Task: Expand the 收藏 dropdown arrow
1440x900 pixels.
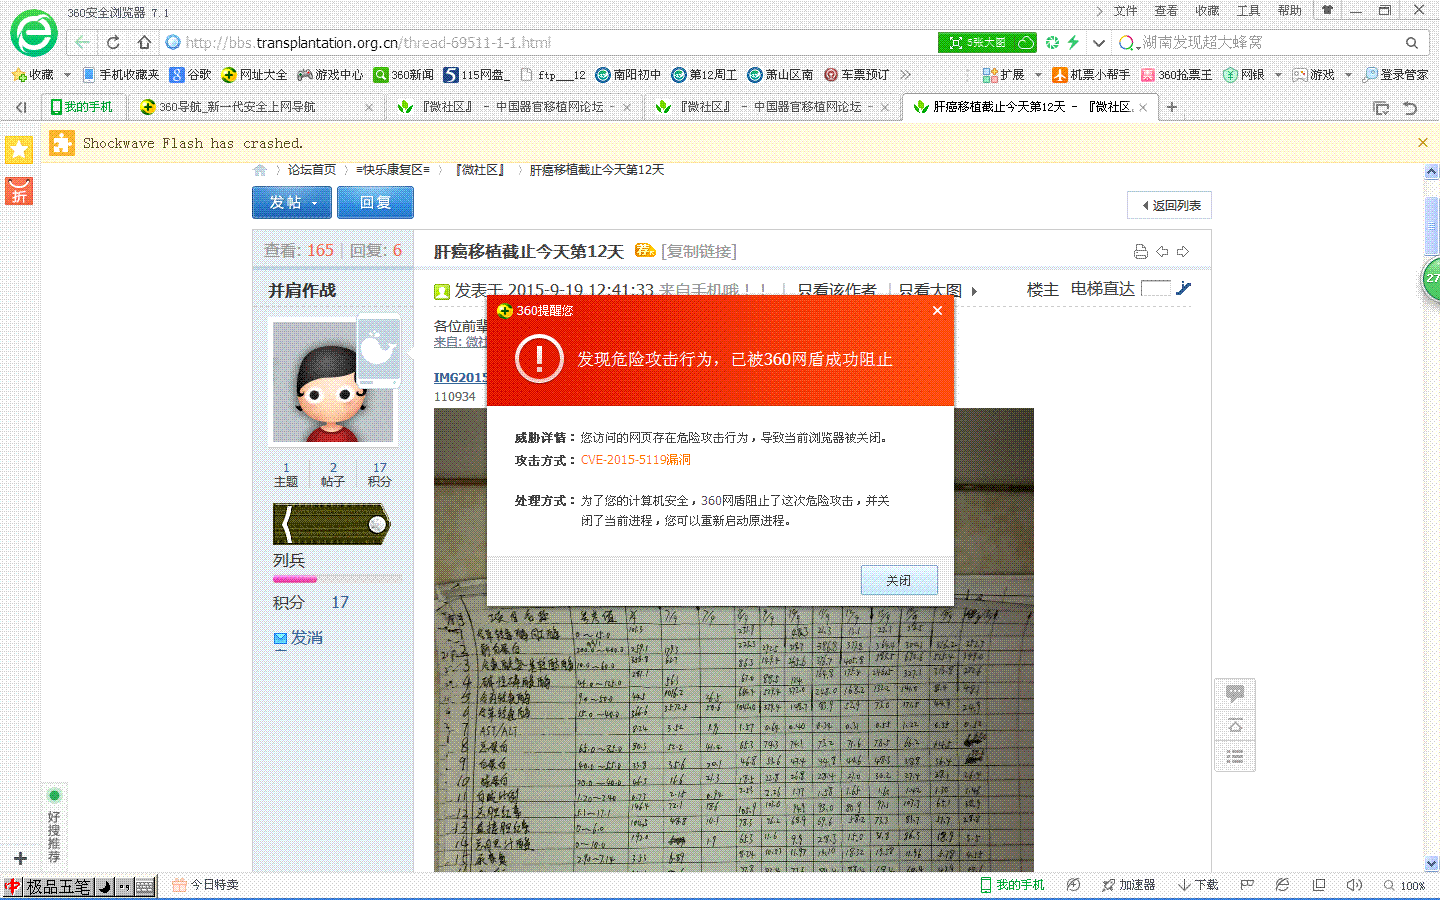Action: point(67,75)
